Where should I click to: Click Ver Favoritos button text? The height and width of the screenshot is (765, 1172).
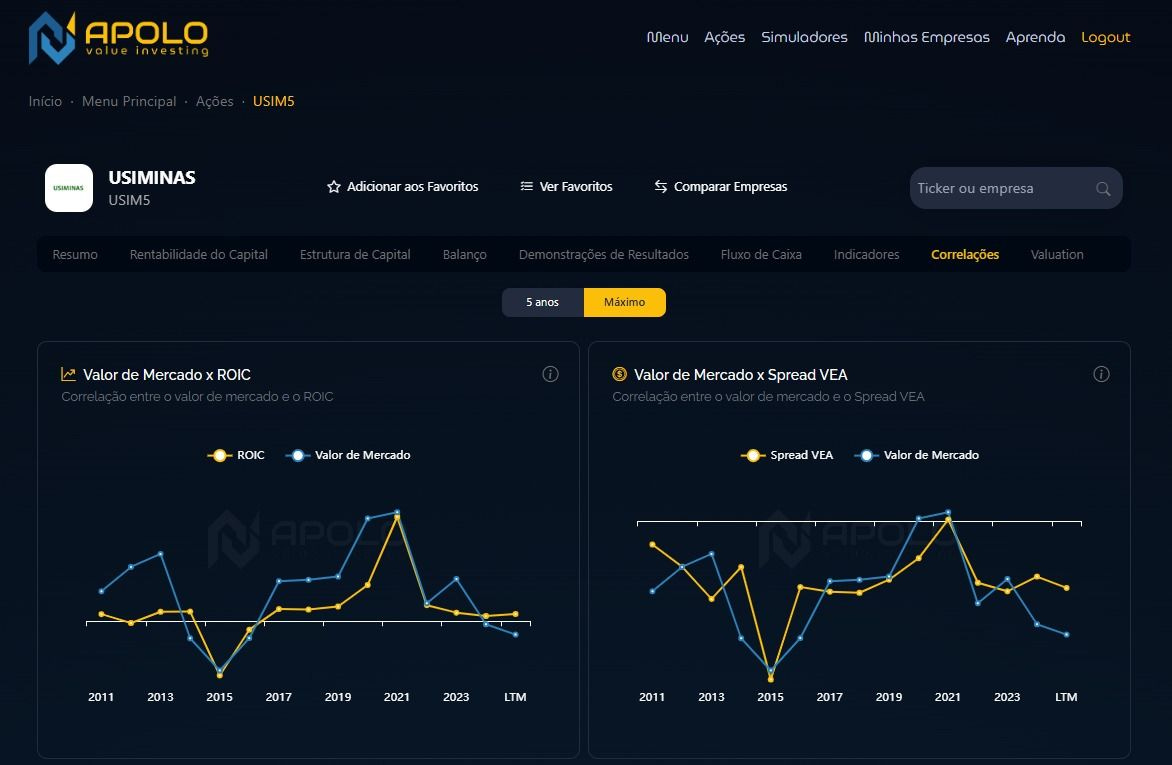point(576,187)
